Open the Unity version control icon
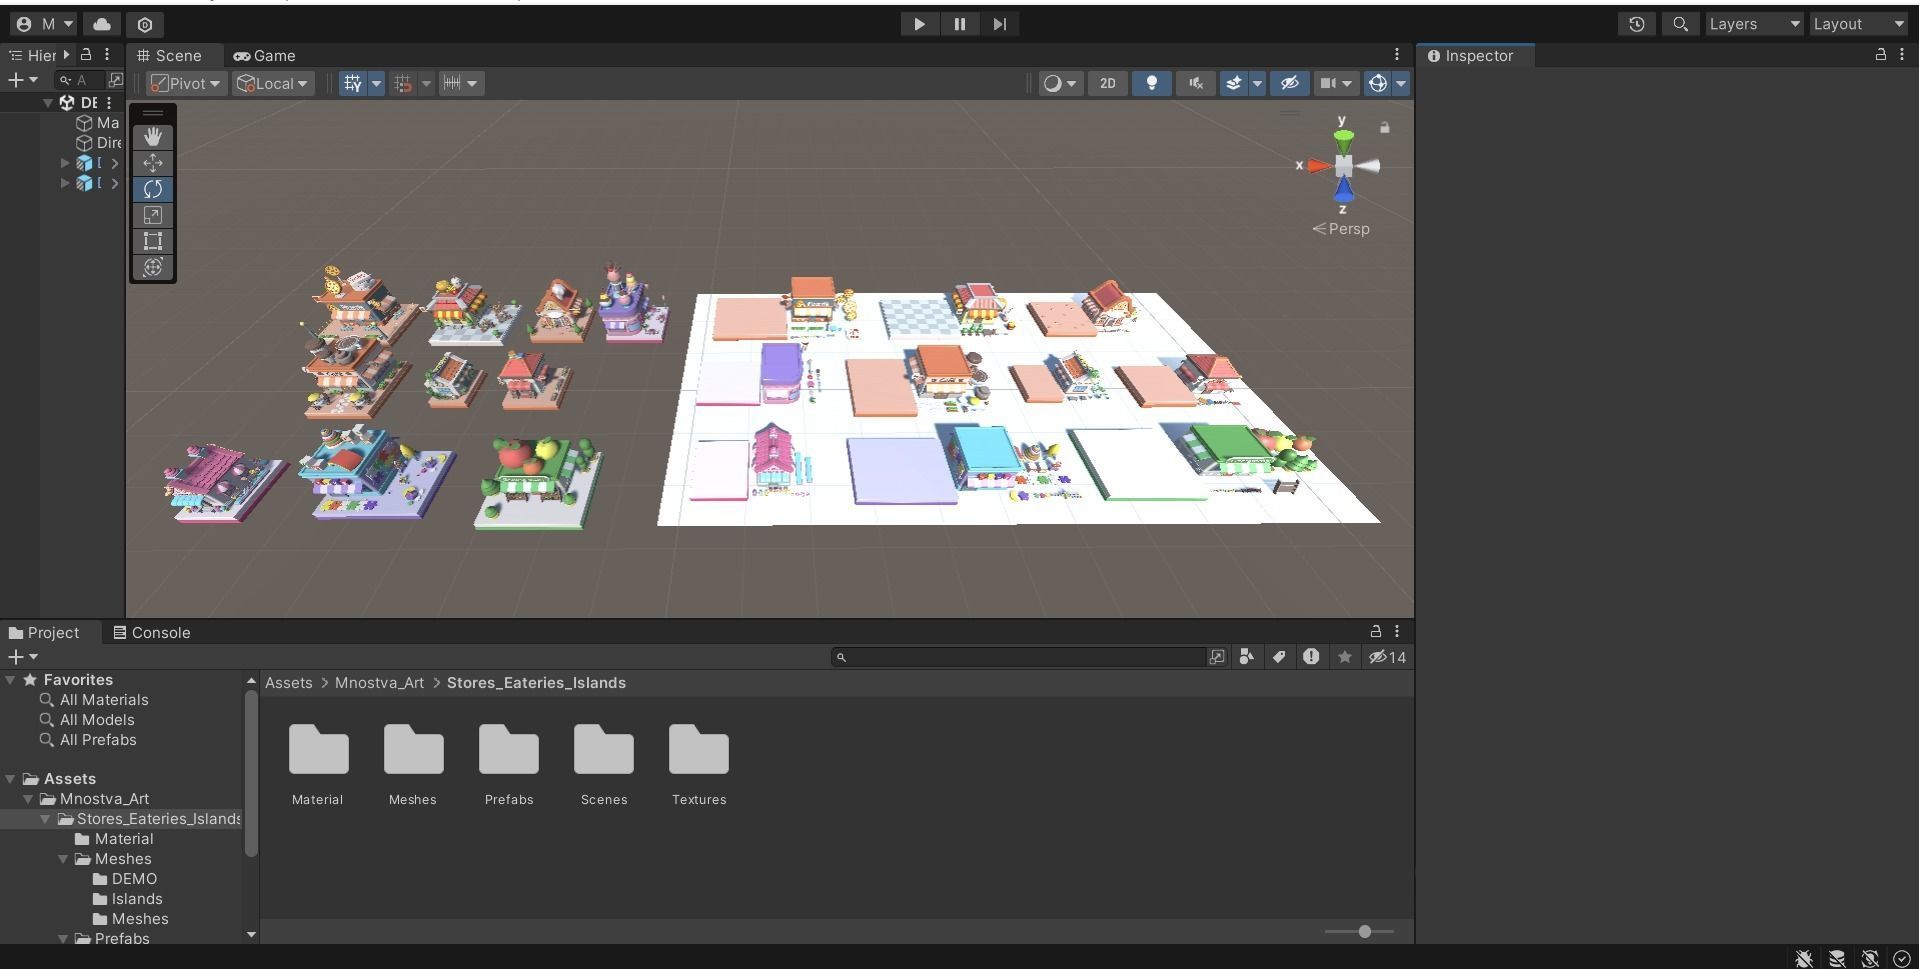 (145, 24)
